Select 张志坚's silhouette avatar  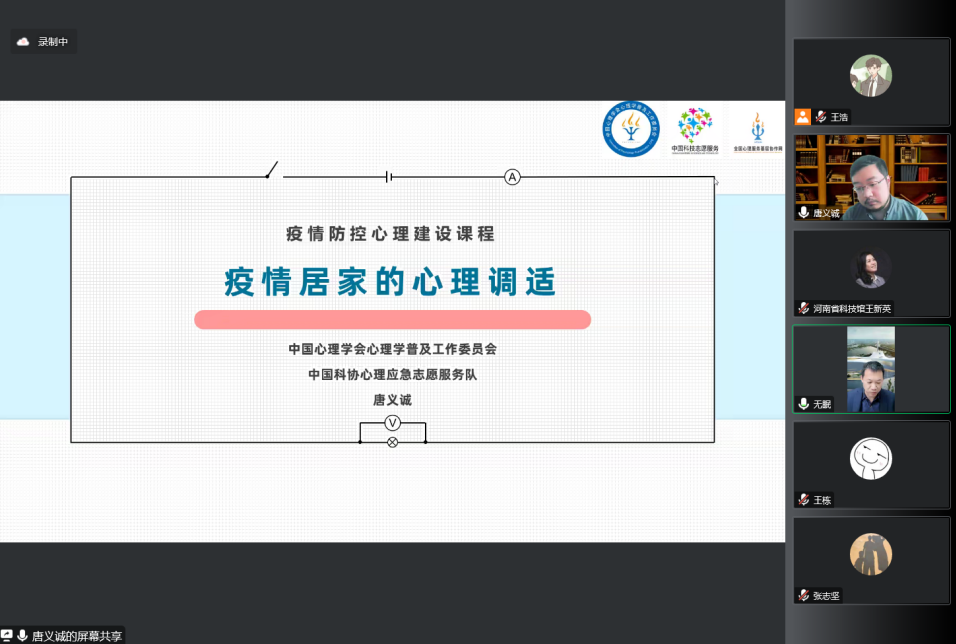871,554
